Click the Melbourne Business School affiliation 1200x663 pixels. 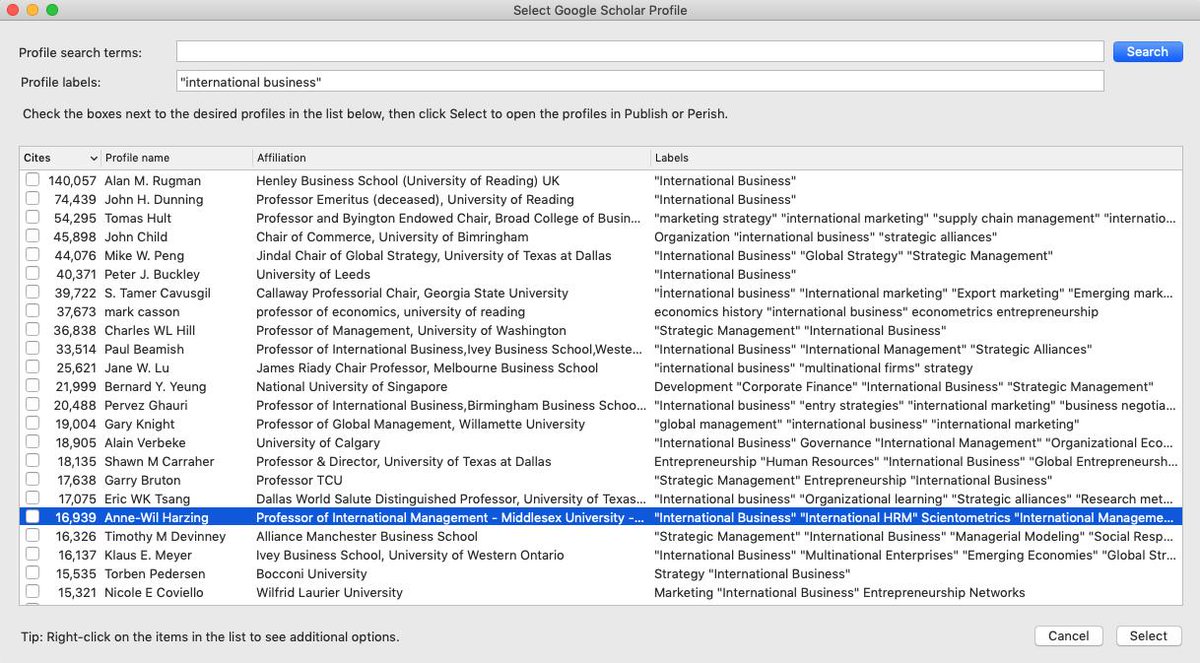click(427, 368)
